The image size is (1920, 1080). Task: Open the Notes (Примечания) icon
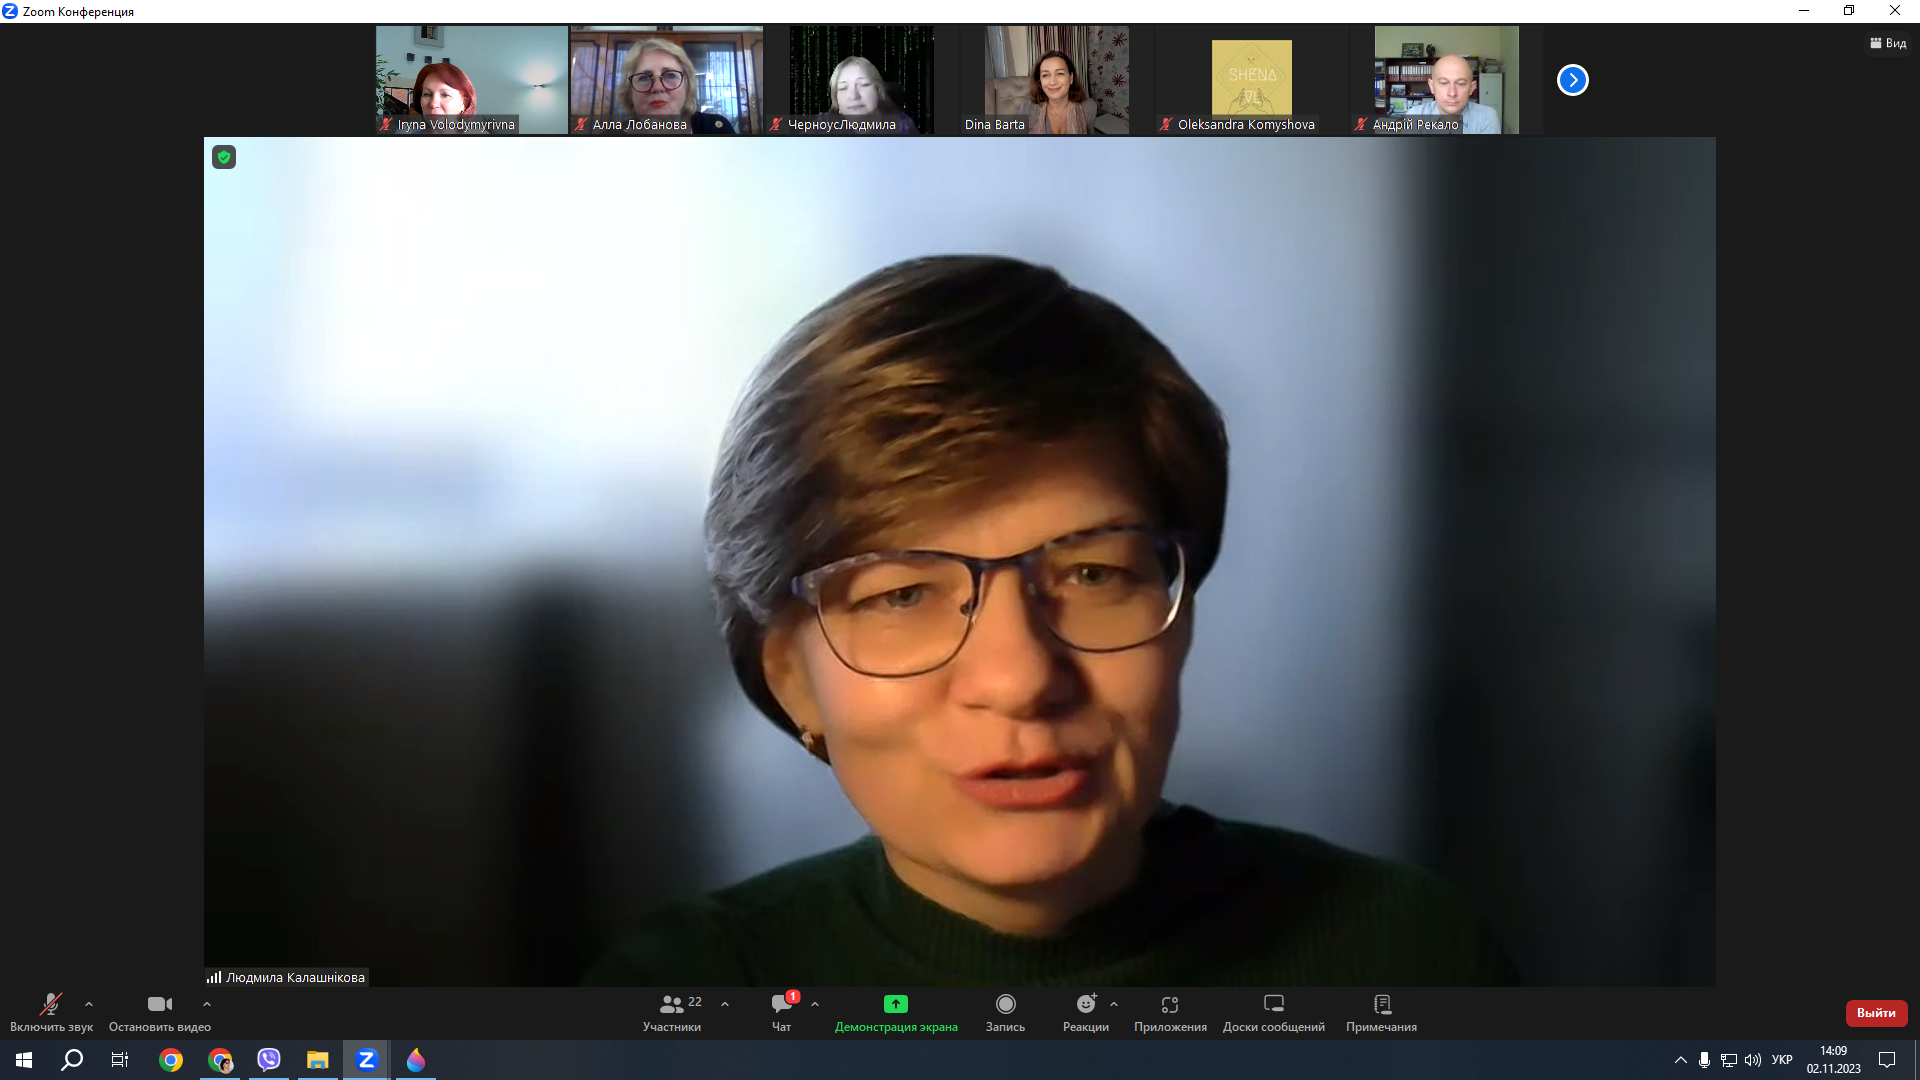[x=1382, y=1004]
